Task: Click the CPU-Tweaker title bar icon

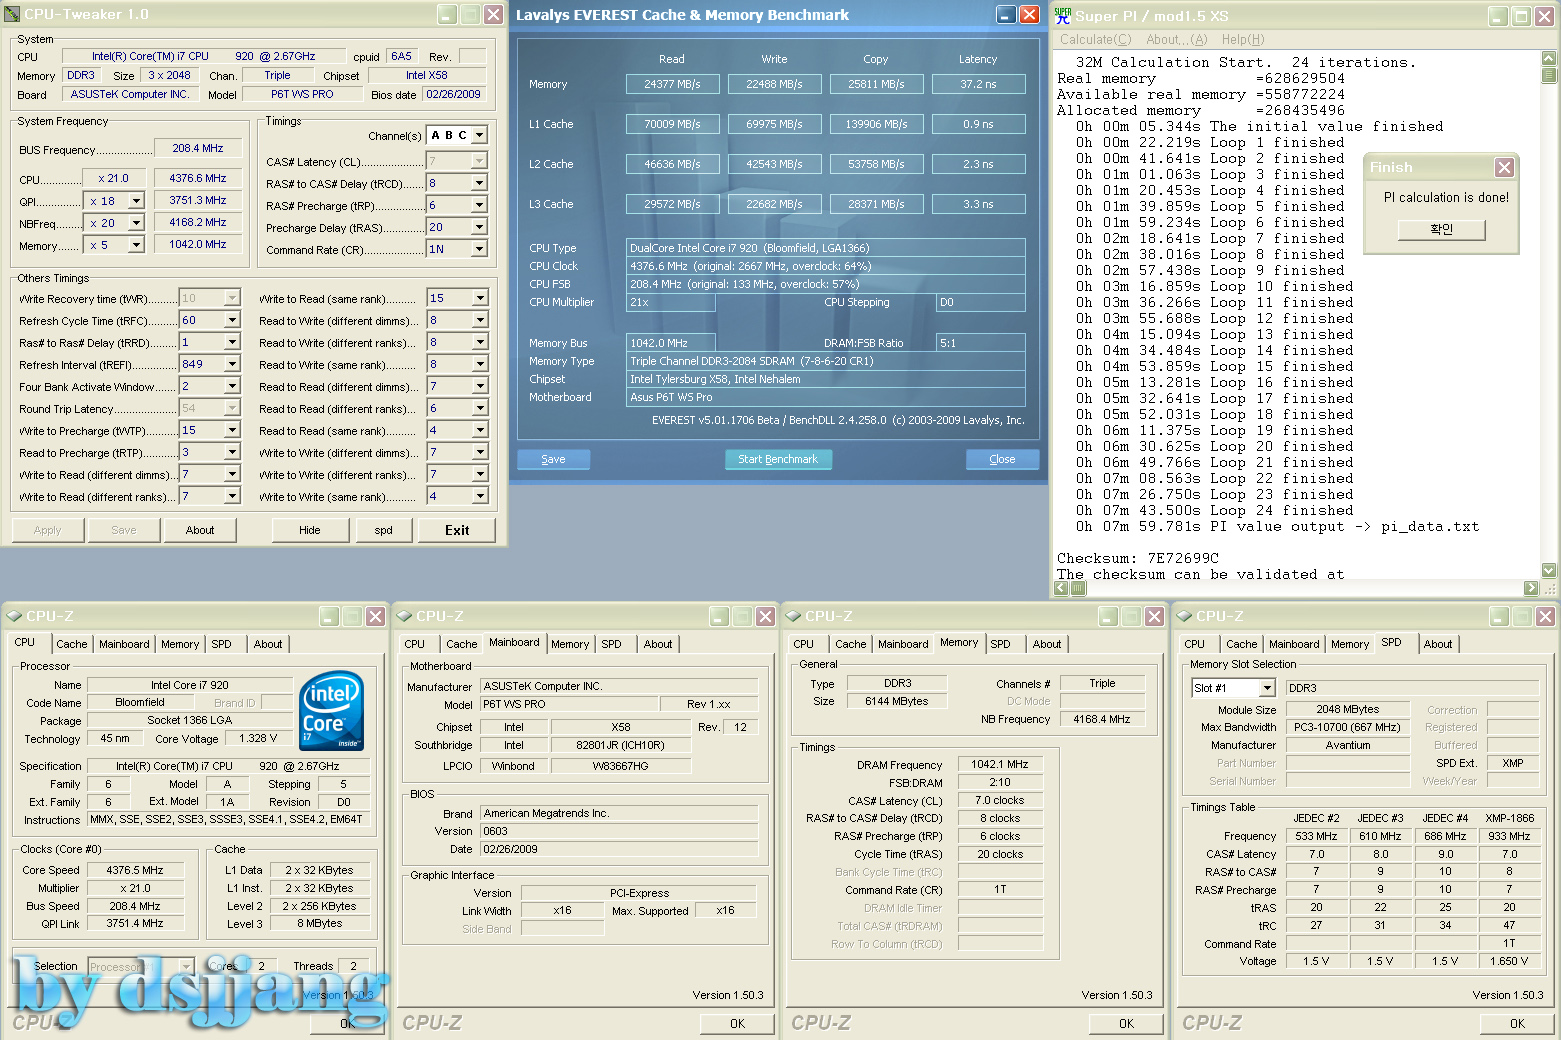Action: (x=12, y=14)
